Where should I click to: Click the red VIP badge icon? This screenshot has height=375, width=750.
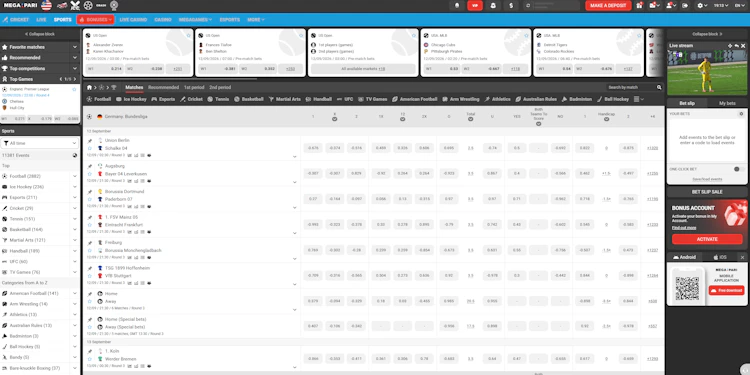tap(474, 6)
